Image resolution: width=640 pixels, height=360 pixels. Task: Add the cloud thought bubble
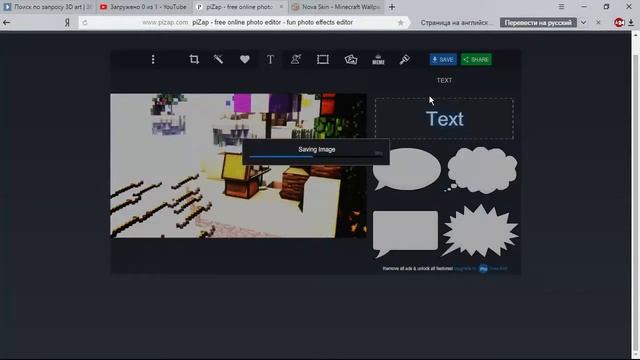pos(482,169)
